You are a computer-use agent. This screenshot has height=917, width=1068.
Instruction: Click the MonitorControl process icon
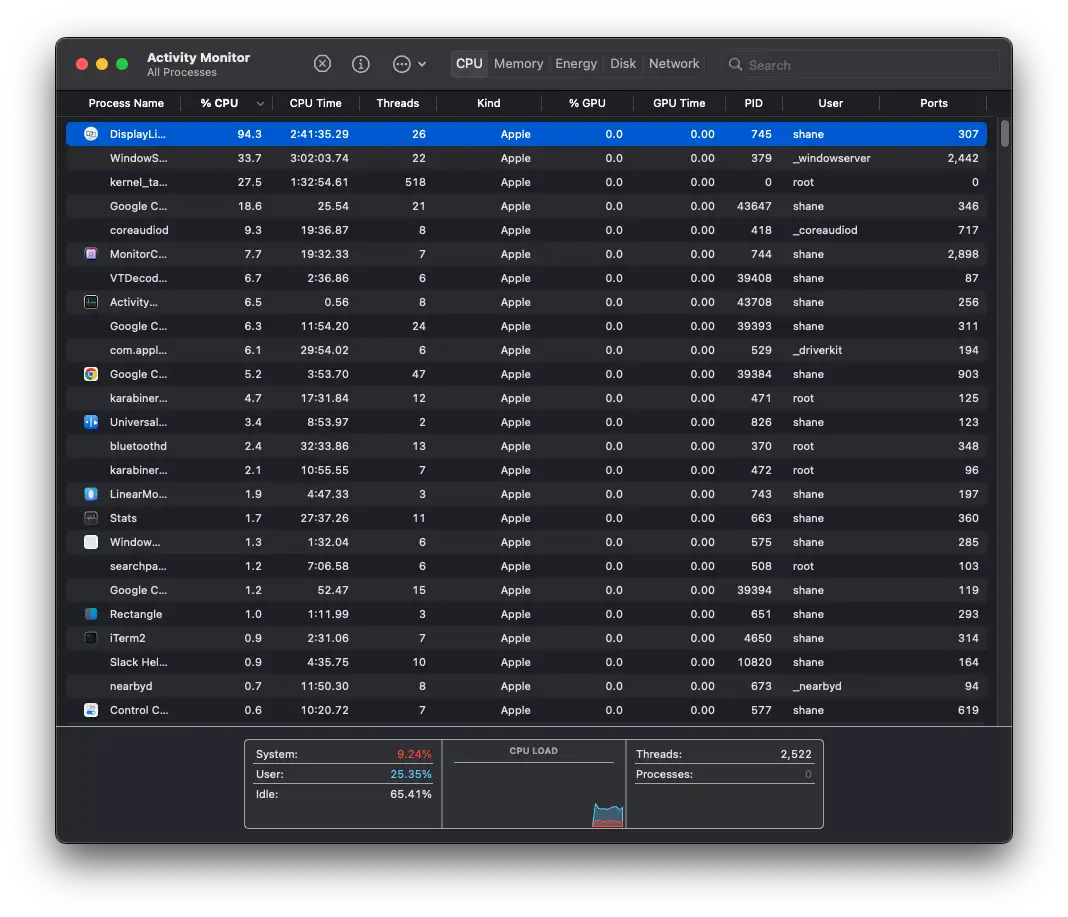point(91,254)
